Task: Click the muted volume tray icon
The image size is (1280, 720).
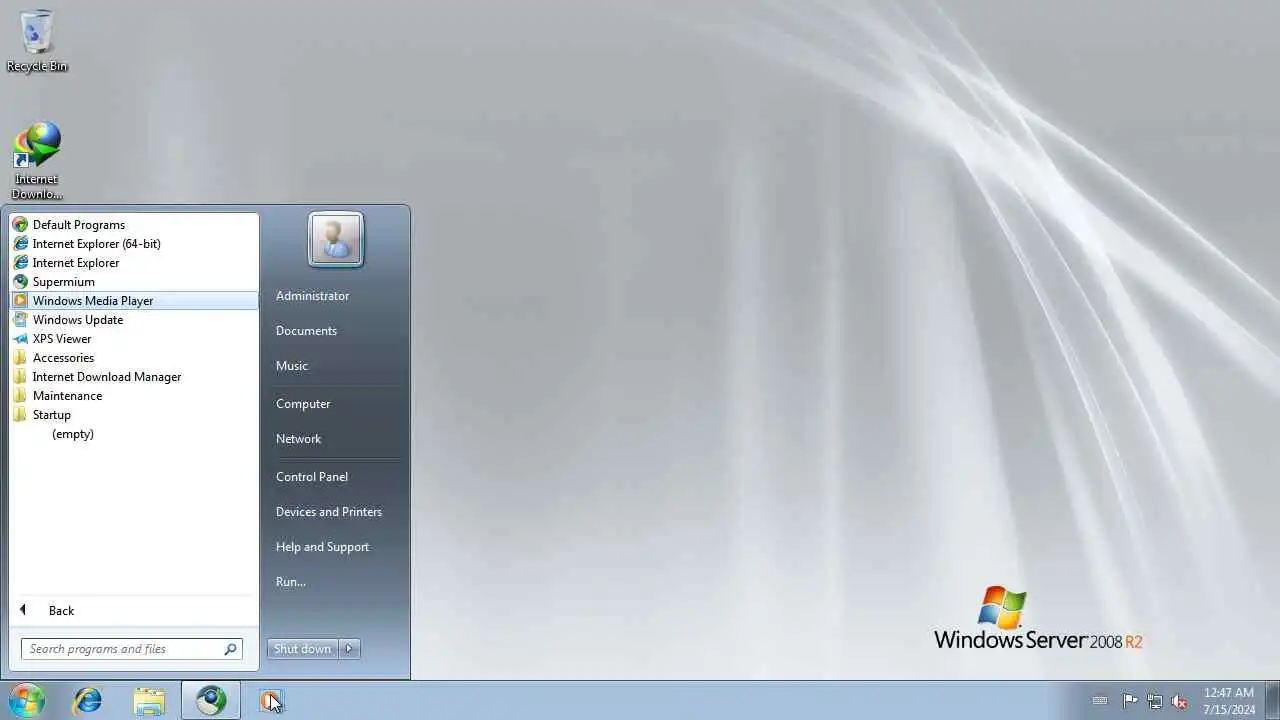Action: (x=1180, y=701)
